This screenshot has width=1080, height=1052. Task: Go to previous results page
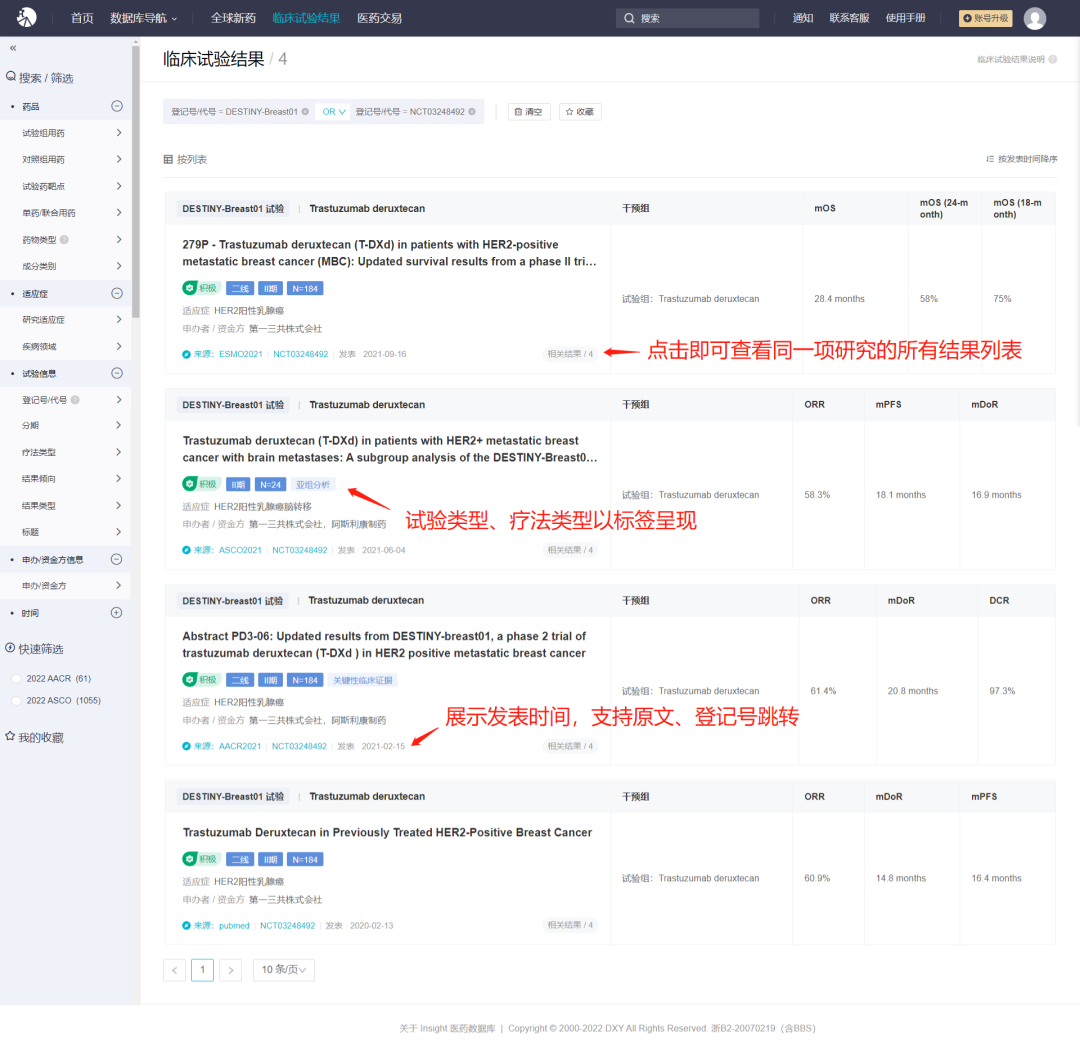point(174,970)
